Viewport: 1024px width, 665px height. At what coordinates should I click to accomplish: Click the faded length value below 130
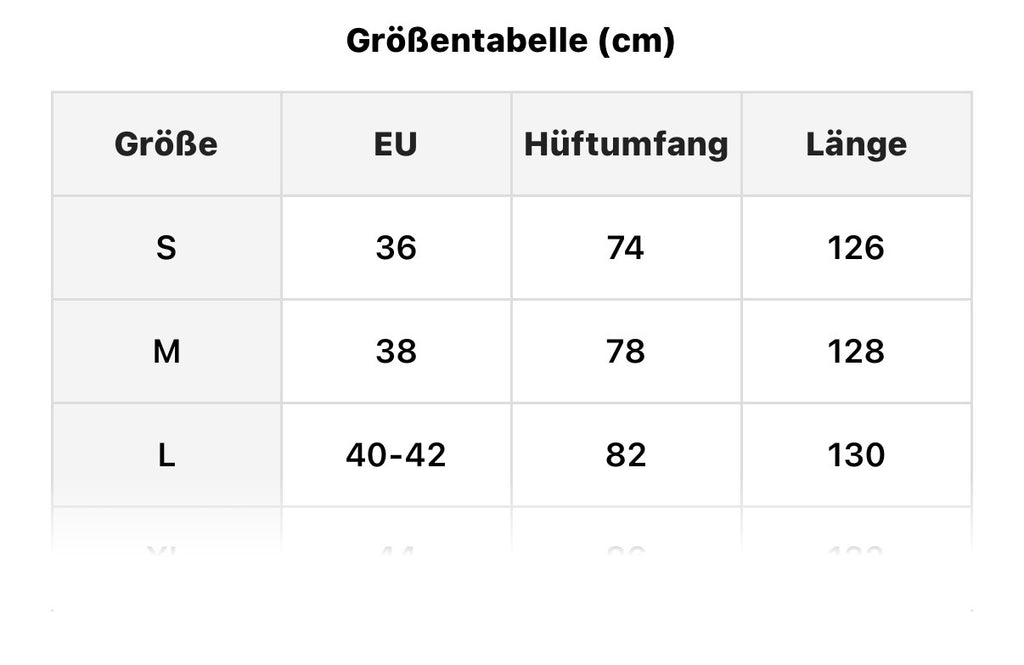click(856, 551)
